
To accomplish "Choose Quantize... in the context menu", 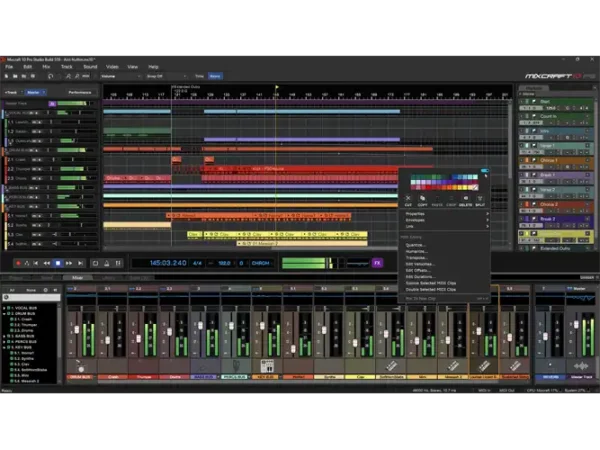I will coord(416,245).
